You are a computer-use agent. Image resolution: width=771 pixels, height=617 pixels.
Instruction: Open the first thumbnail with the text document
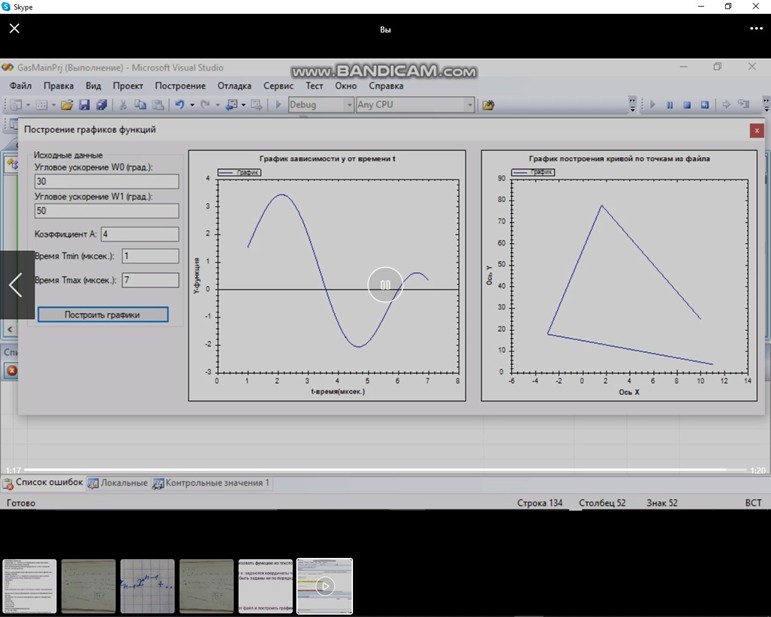click(30, 586)
